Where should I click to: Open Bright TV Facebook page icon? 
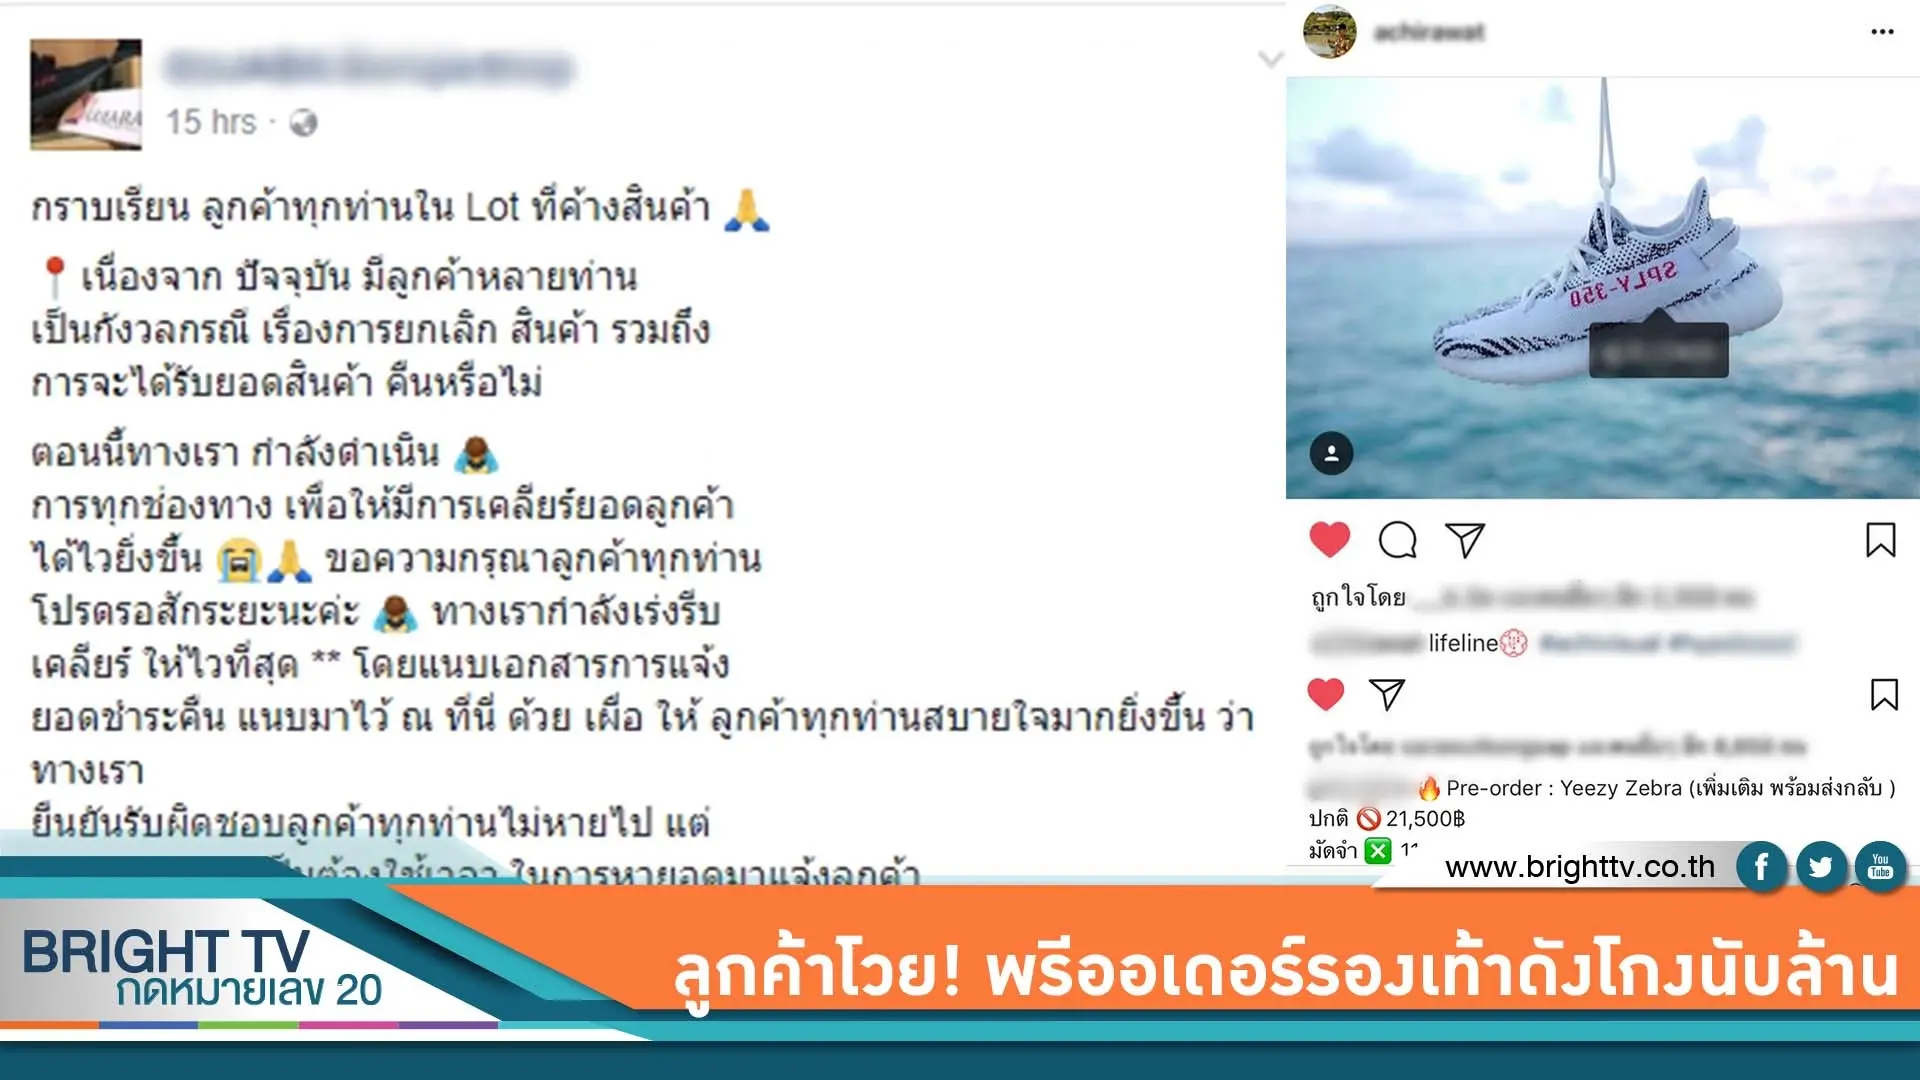[x=1761, y=867]
